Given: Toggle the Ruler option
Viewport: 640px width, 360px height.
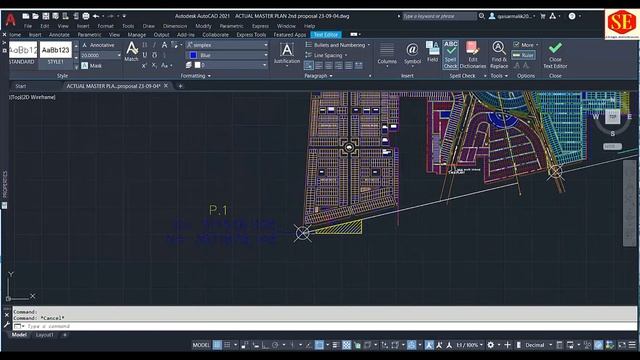Looking at the screenshot, I should 523,55.
